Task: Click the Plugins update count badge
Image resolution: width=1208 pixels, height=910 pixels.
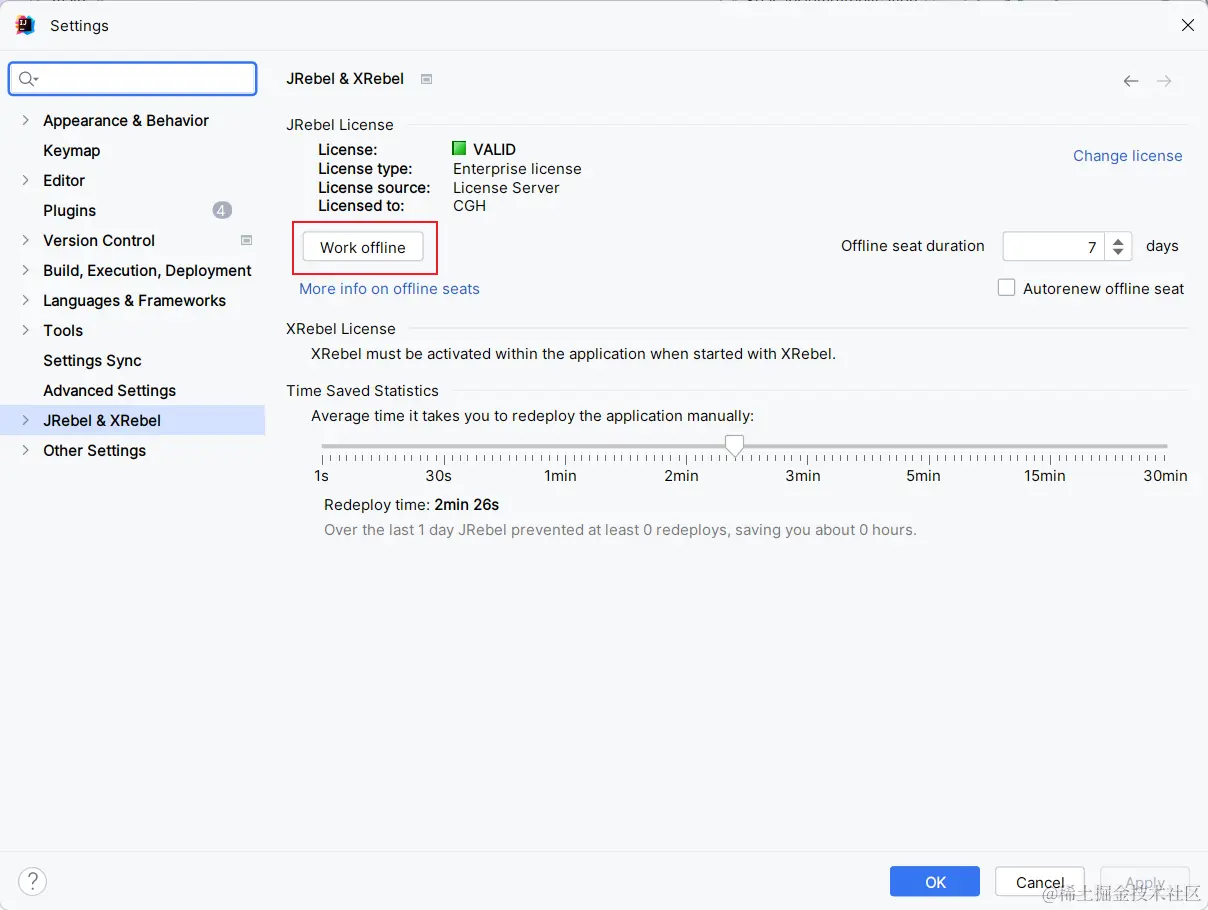Action: (x=222, y=210)
